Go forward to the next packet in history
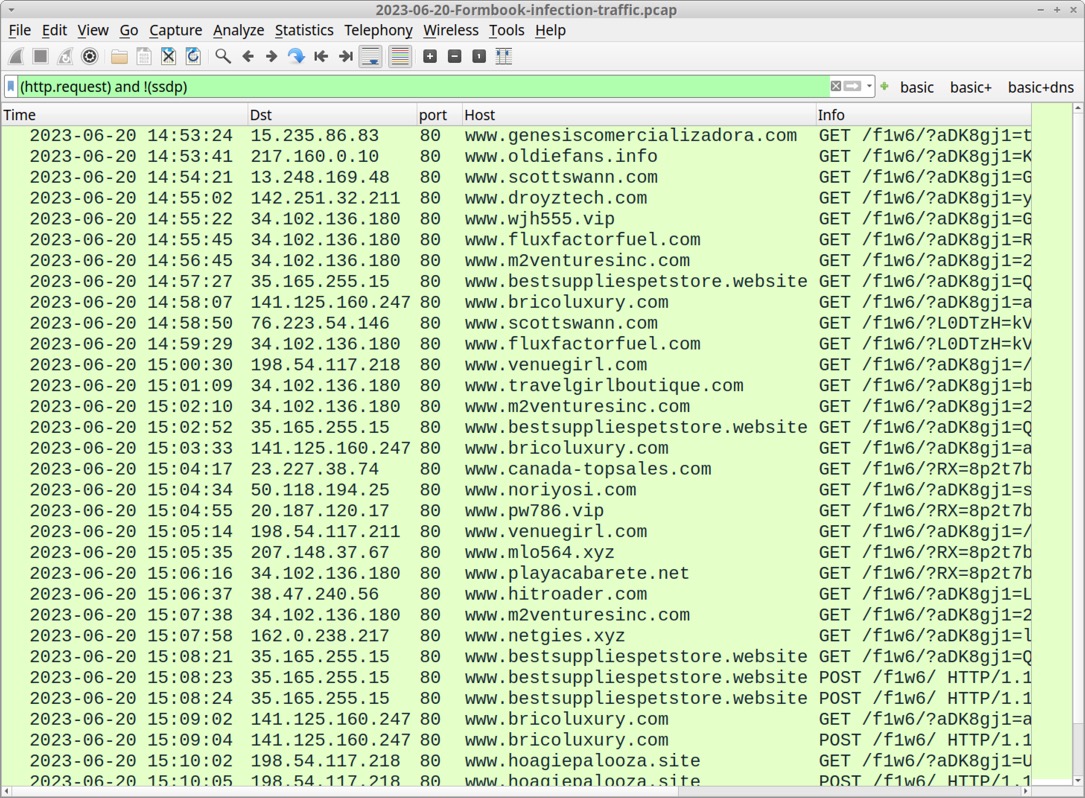 pos(272,57)
